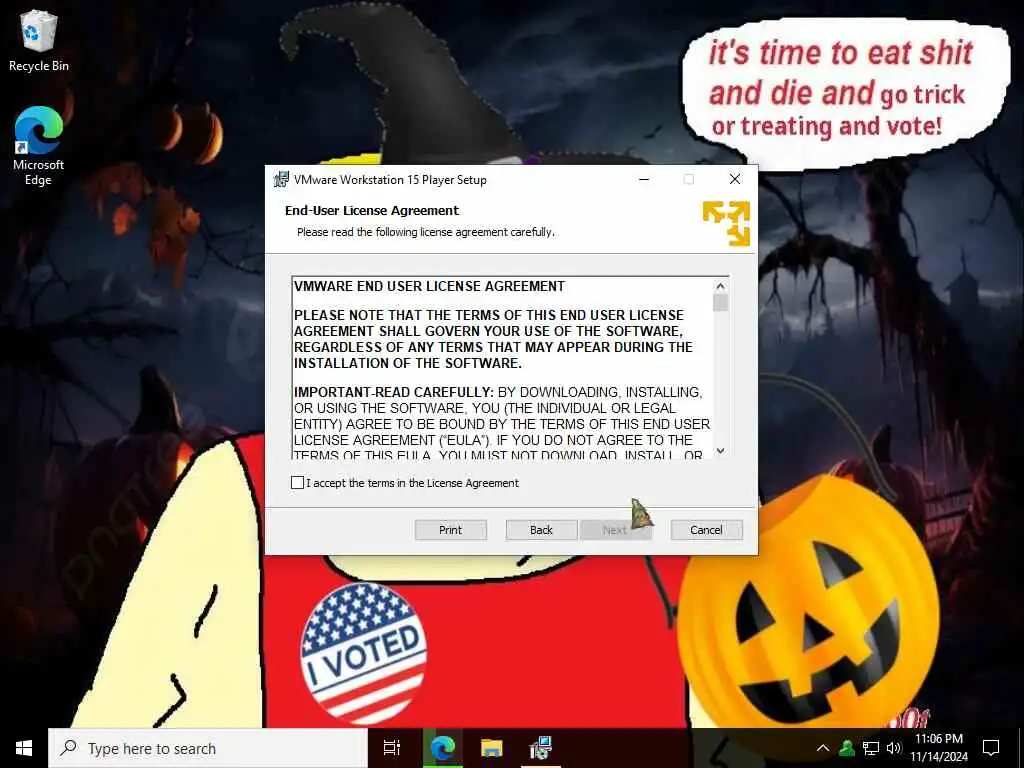Accept the License Agreement terms checkbox
1024x768 pixels.
coord(297,483)
